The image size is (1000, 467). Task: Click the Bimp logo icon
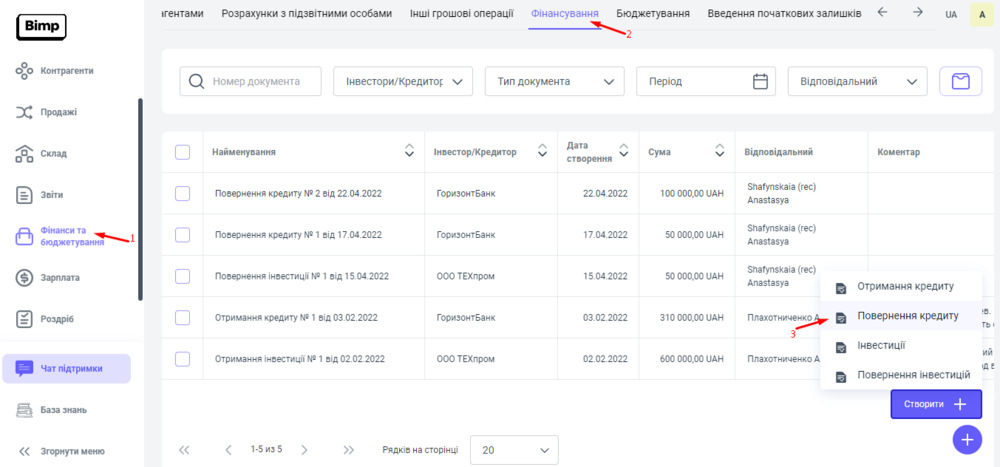41,26
